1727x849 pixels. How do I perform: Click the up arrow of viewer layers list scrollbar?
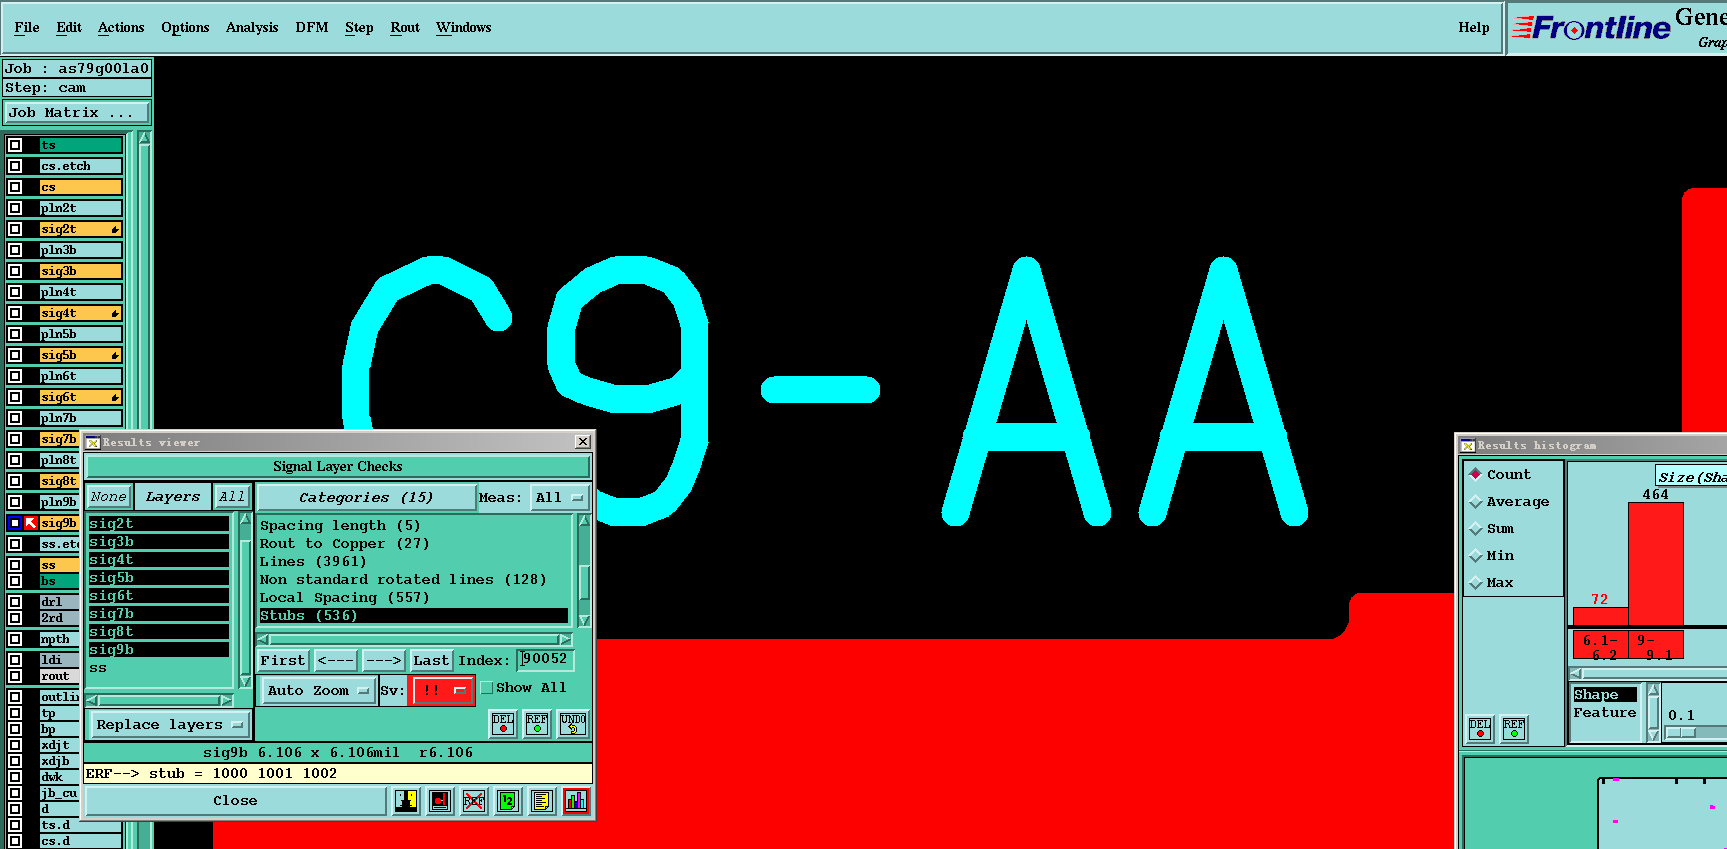coord(245,520)
